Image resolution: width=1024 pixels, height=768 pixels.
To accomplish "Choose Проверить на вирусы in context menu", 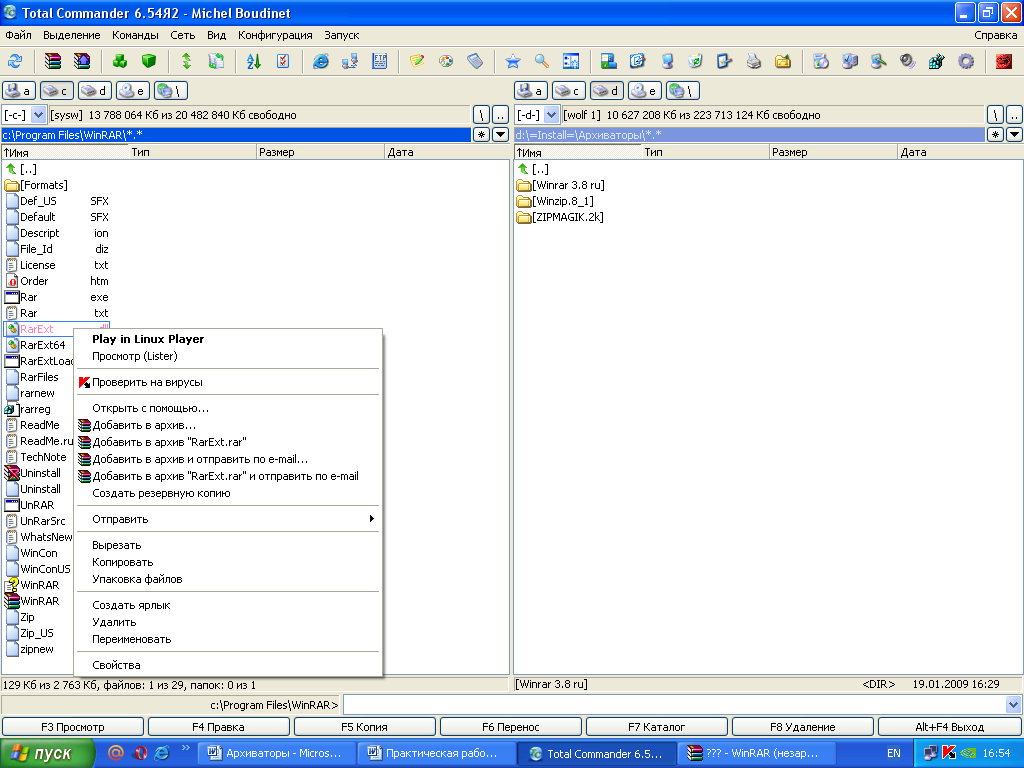I will [228, 382].
